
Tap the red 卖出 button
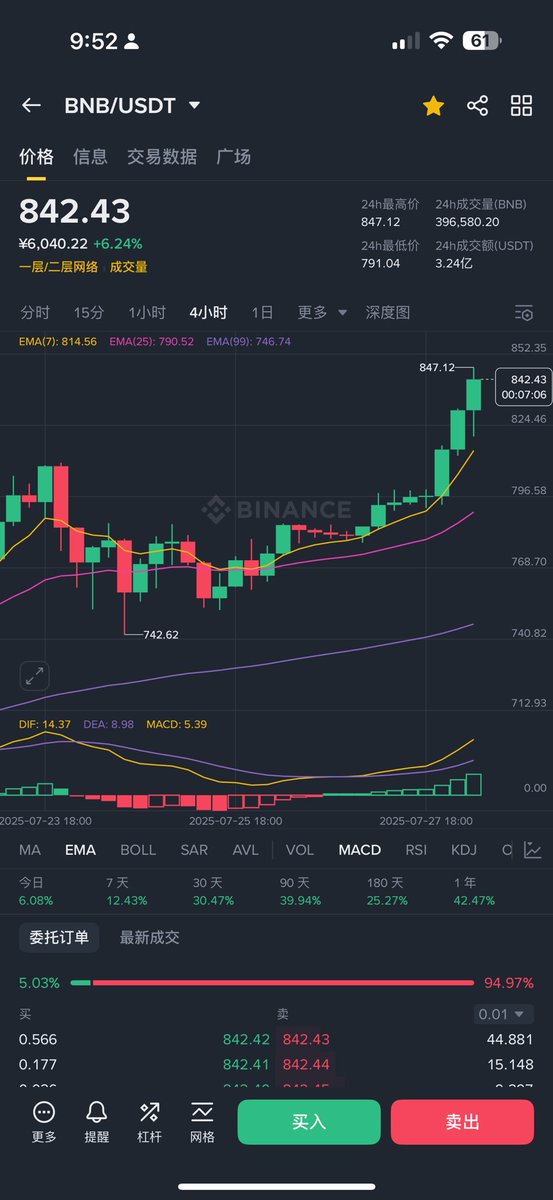tap(462, 1122)
